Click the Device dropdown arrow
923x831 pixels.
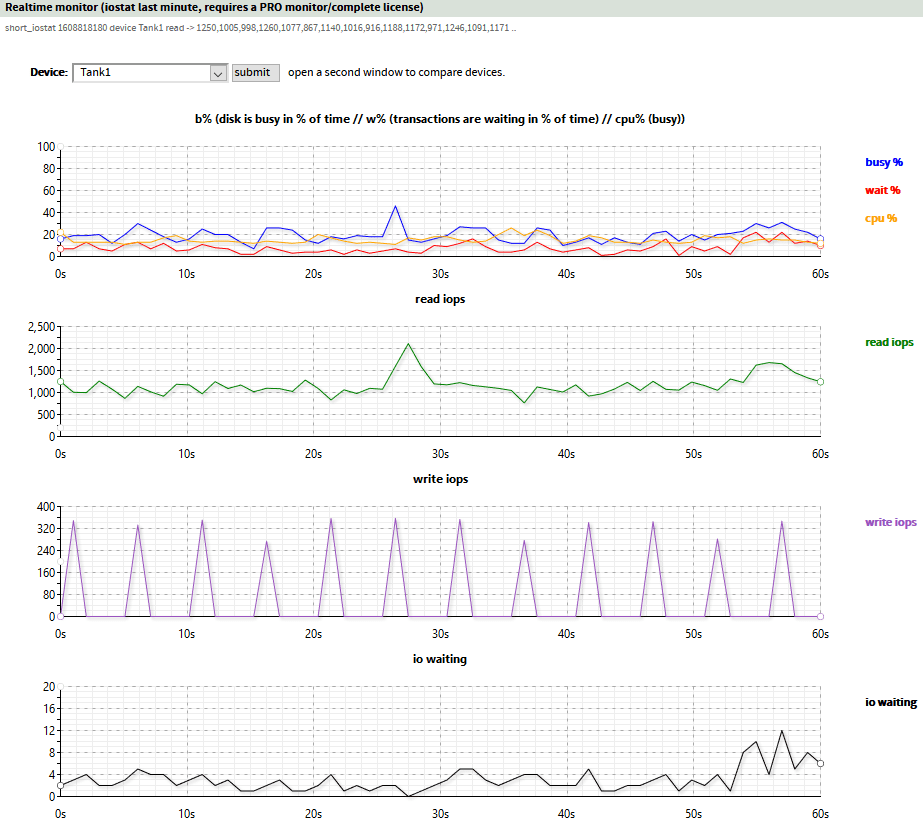(218, 73)
